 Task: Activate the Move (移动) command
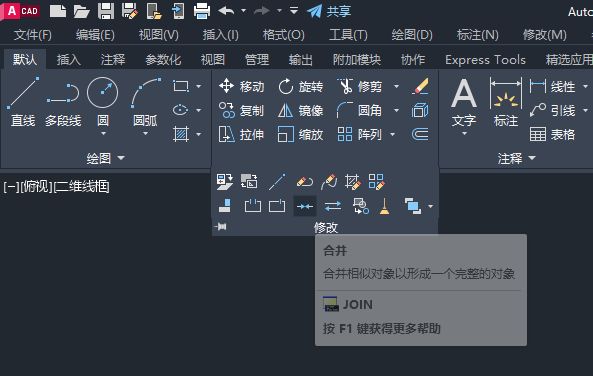pos(241,86)
